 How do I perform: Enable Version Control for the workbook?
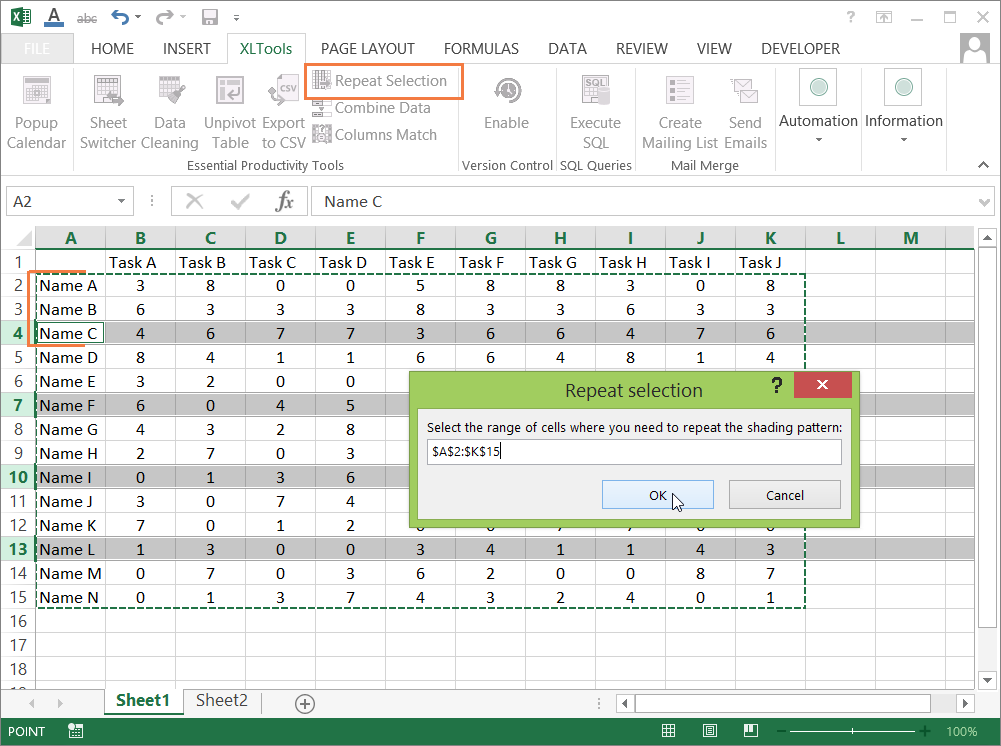[506, 110]
